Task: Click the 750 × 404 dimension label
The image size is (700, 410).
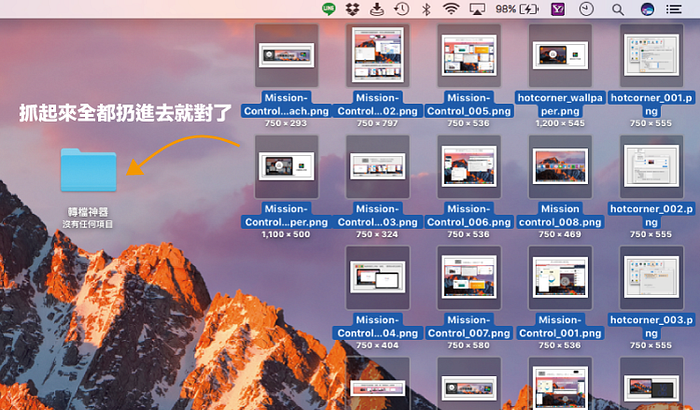Action: pos(378,345)
